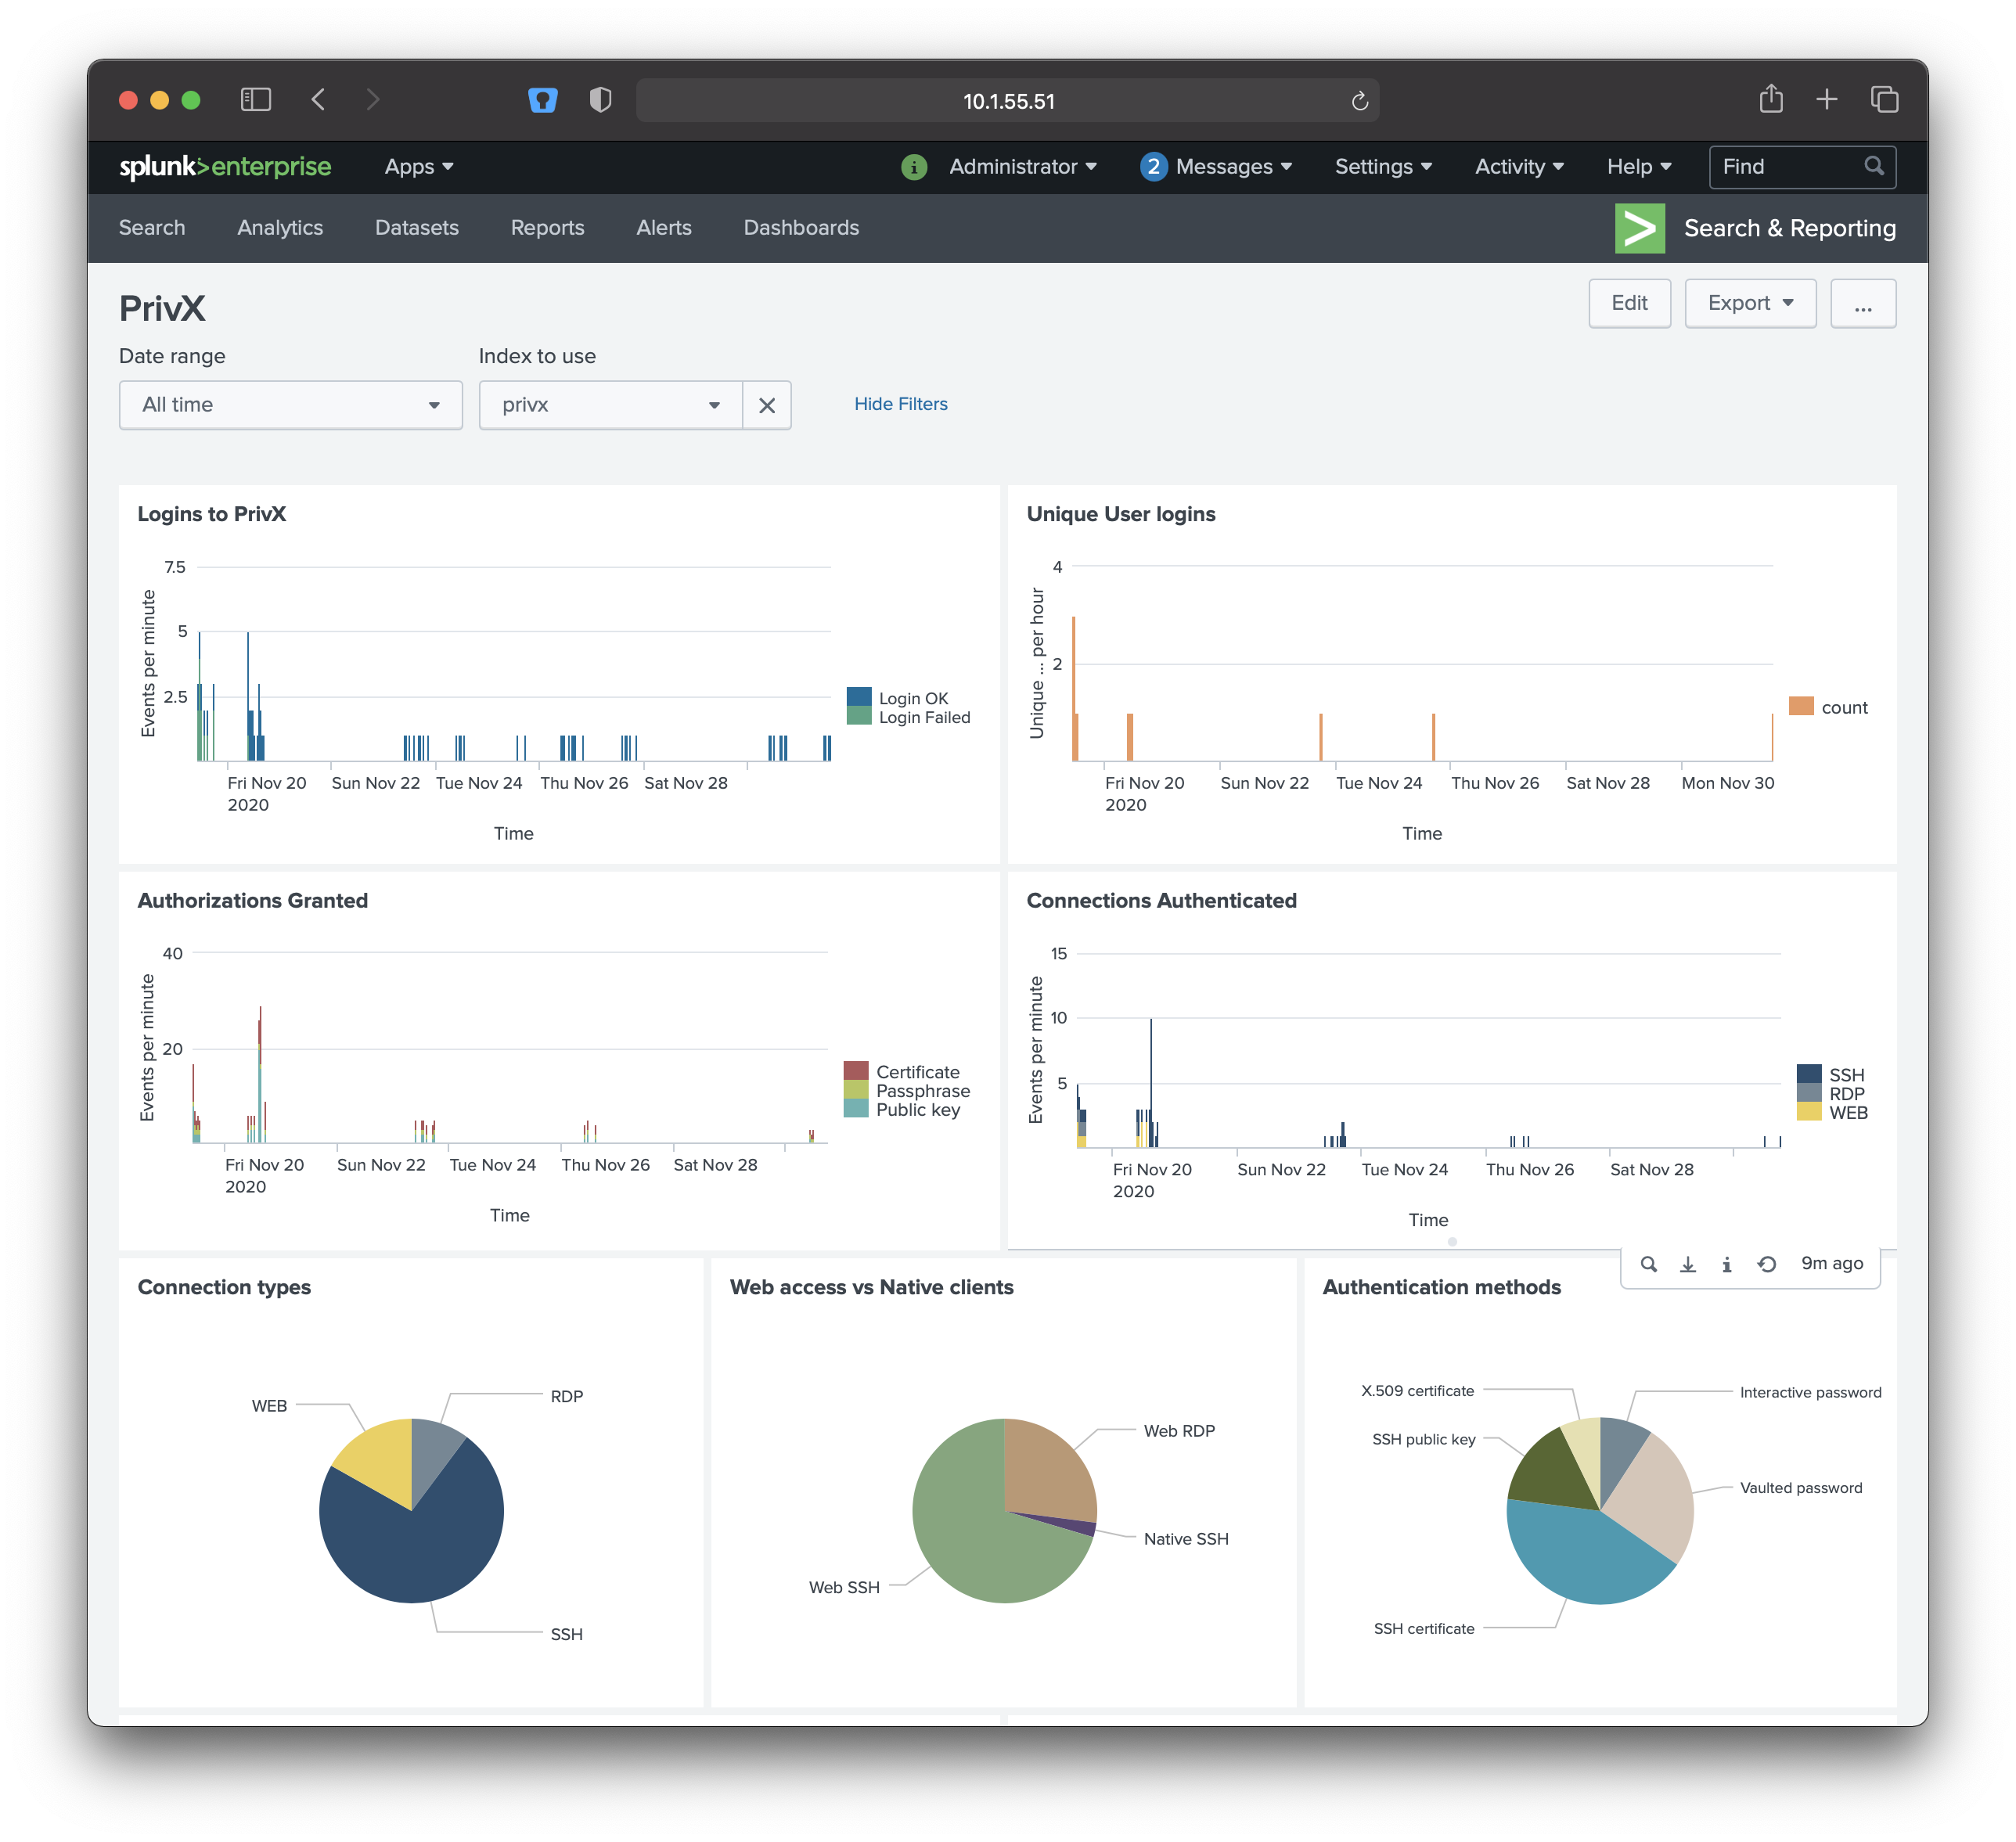The height and width of the screenshot is (1842, 2016).
Task: Open the Messages dropdown
Action: tap(1233, 167)
